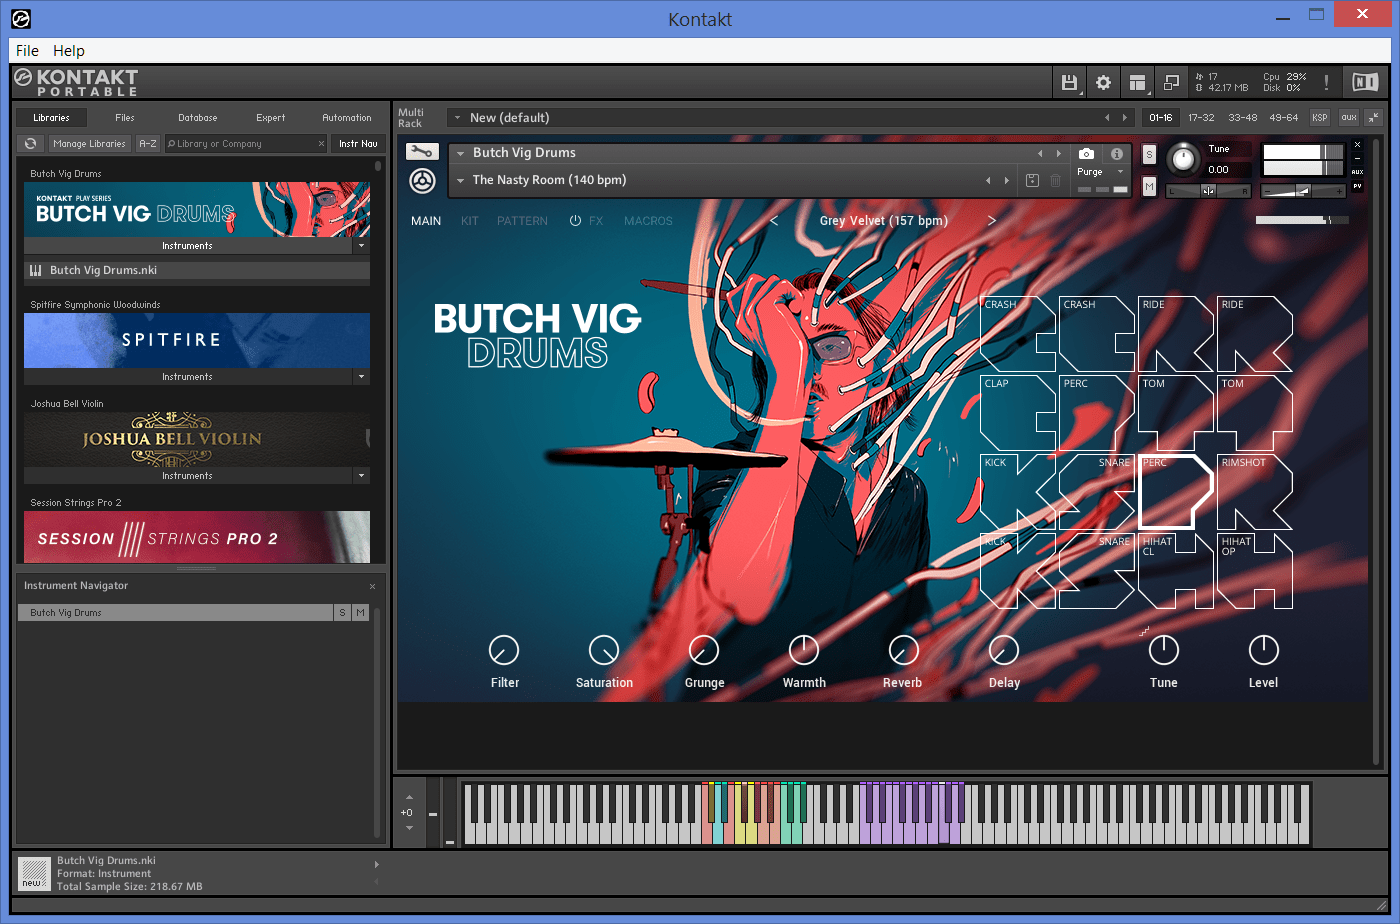Close the Instrument Navigator pane

[372, 586]
